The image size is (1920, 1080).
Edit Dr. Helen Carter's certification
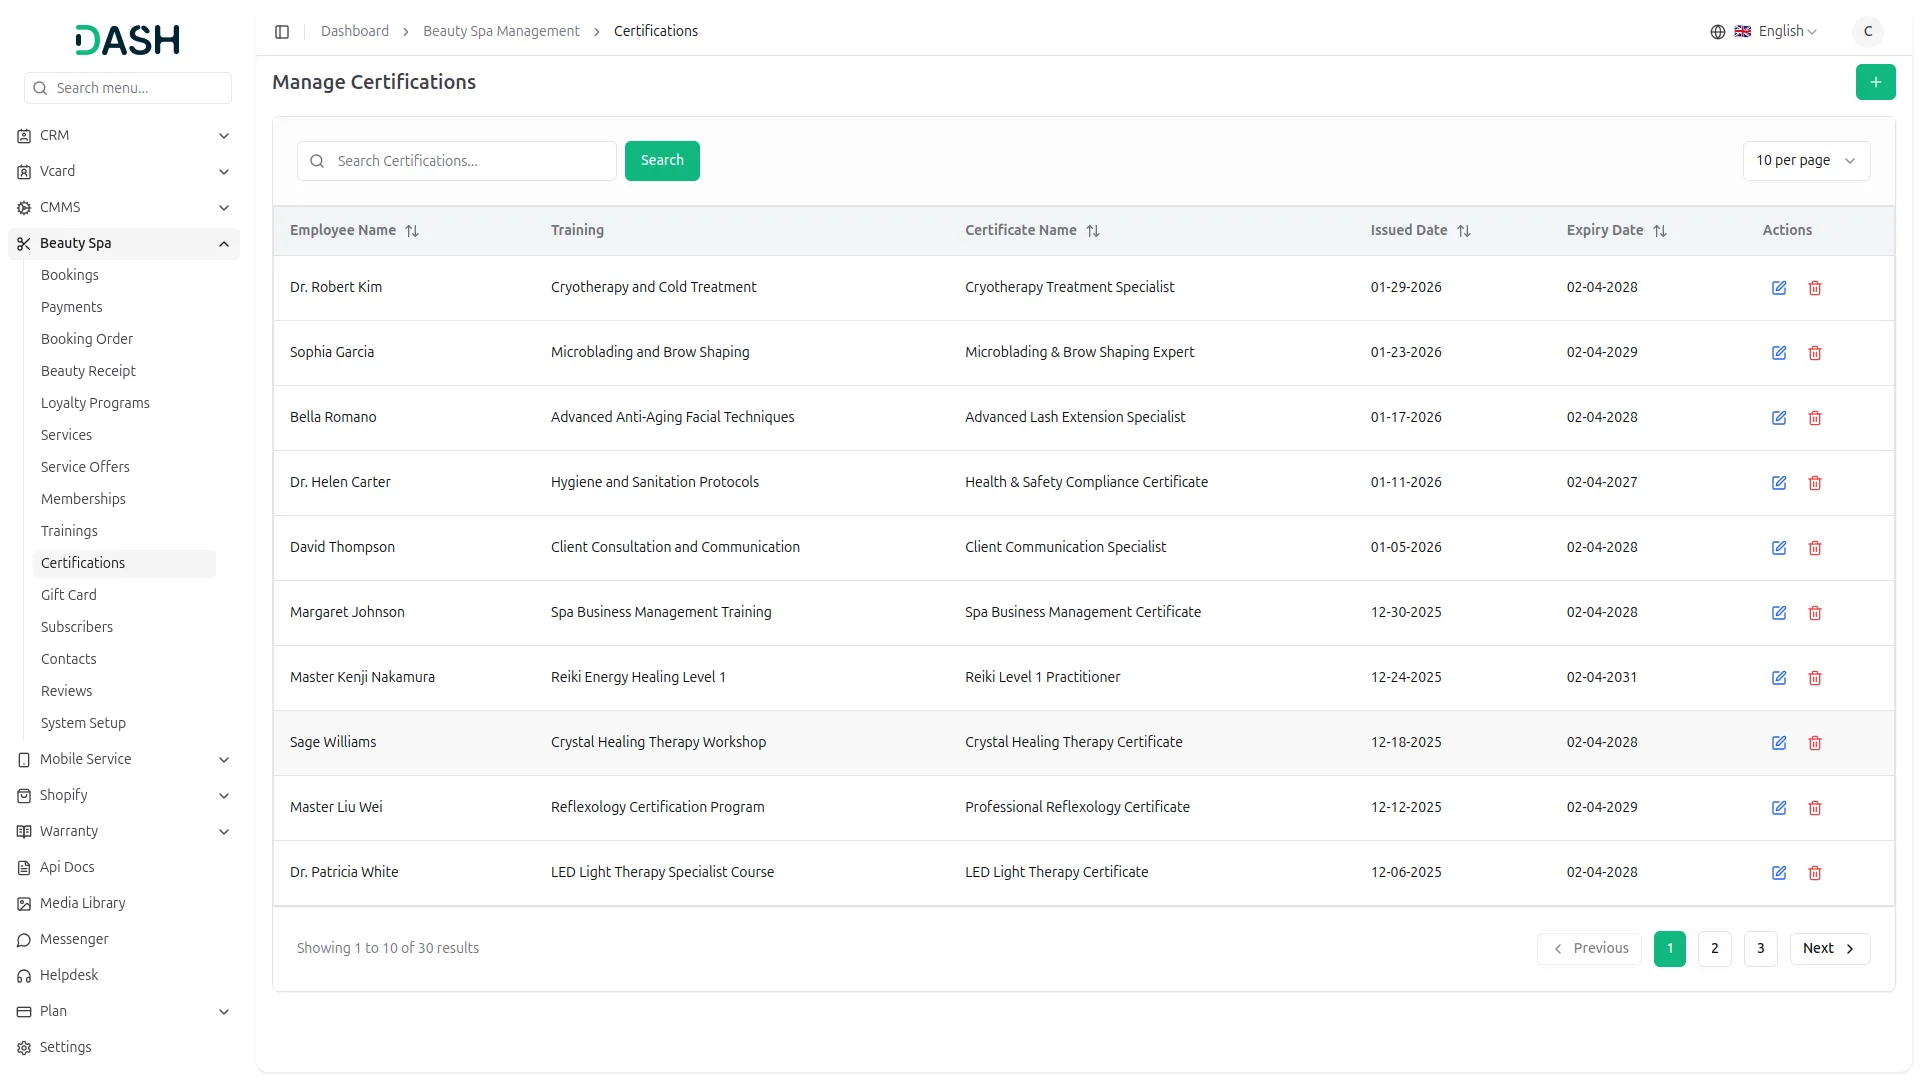pos(1779,483)
